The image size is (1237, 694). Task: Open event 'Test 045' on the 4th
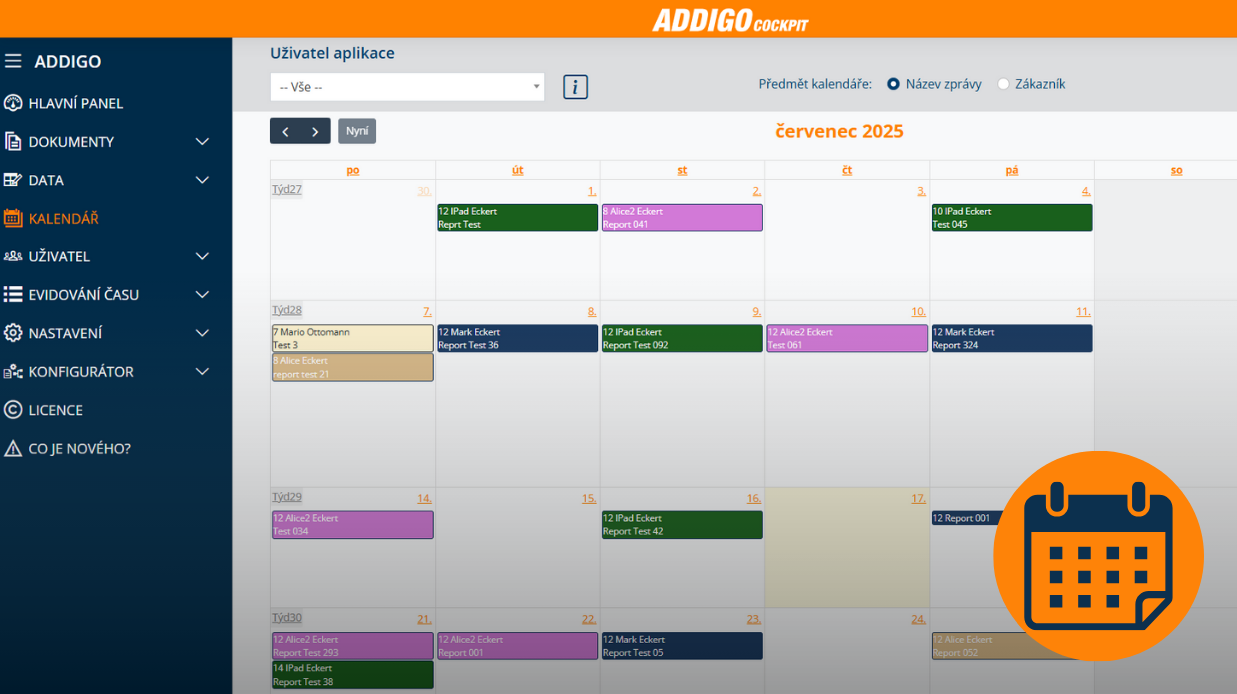point(1012,218)
